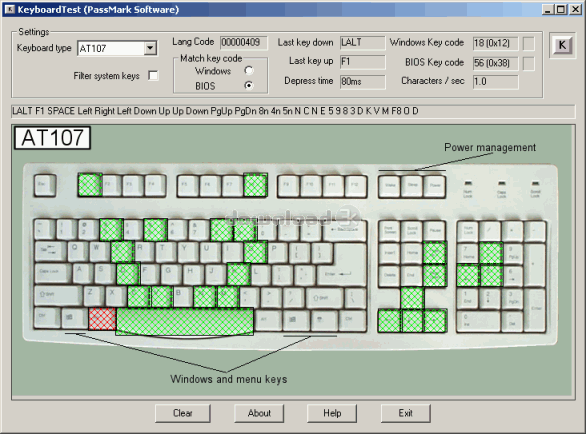This screenshot has height=434, width=586.
Task: Click the Power key under Power management
Action: 435,186
